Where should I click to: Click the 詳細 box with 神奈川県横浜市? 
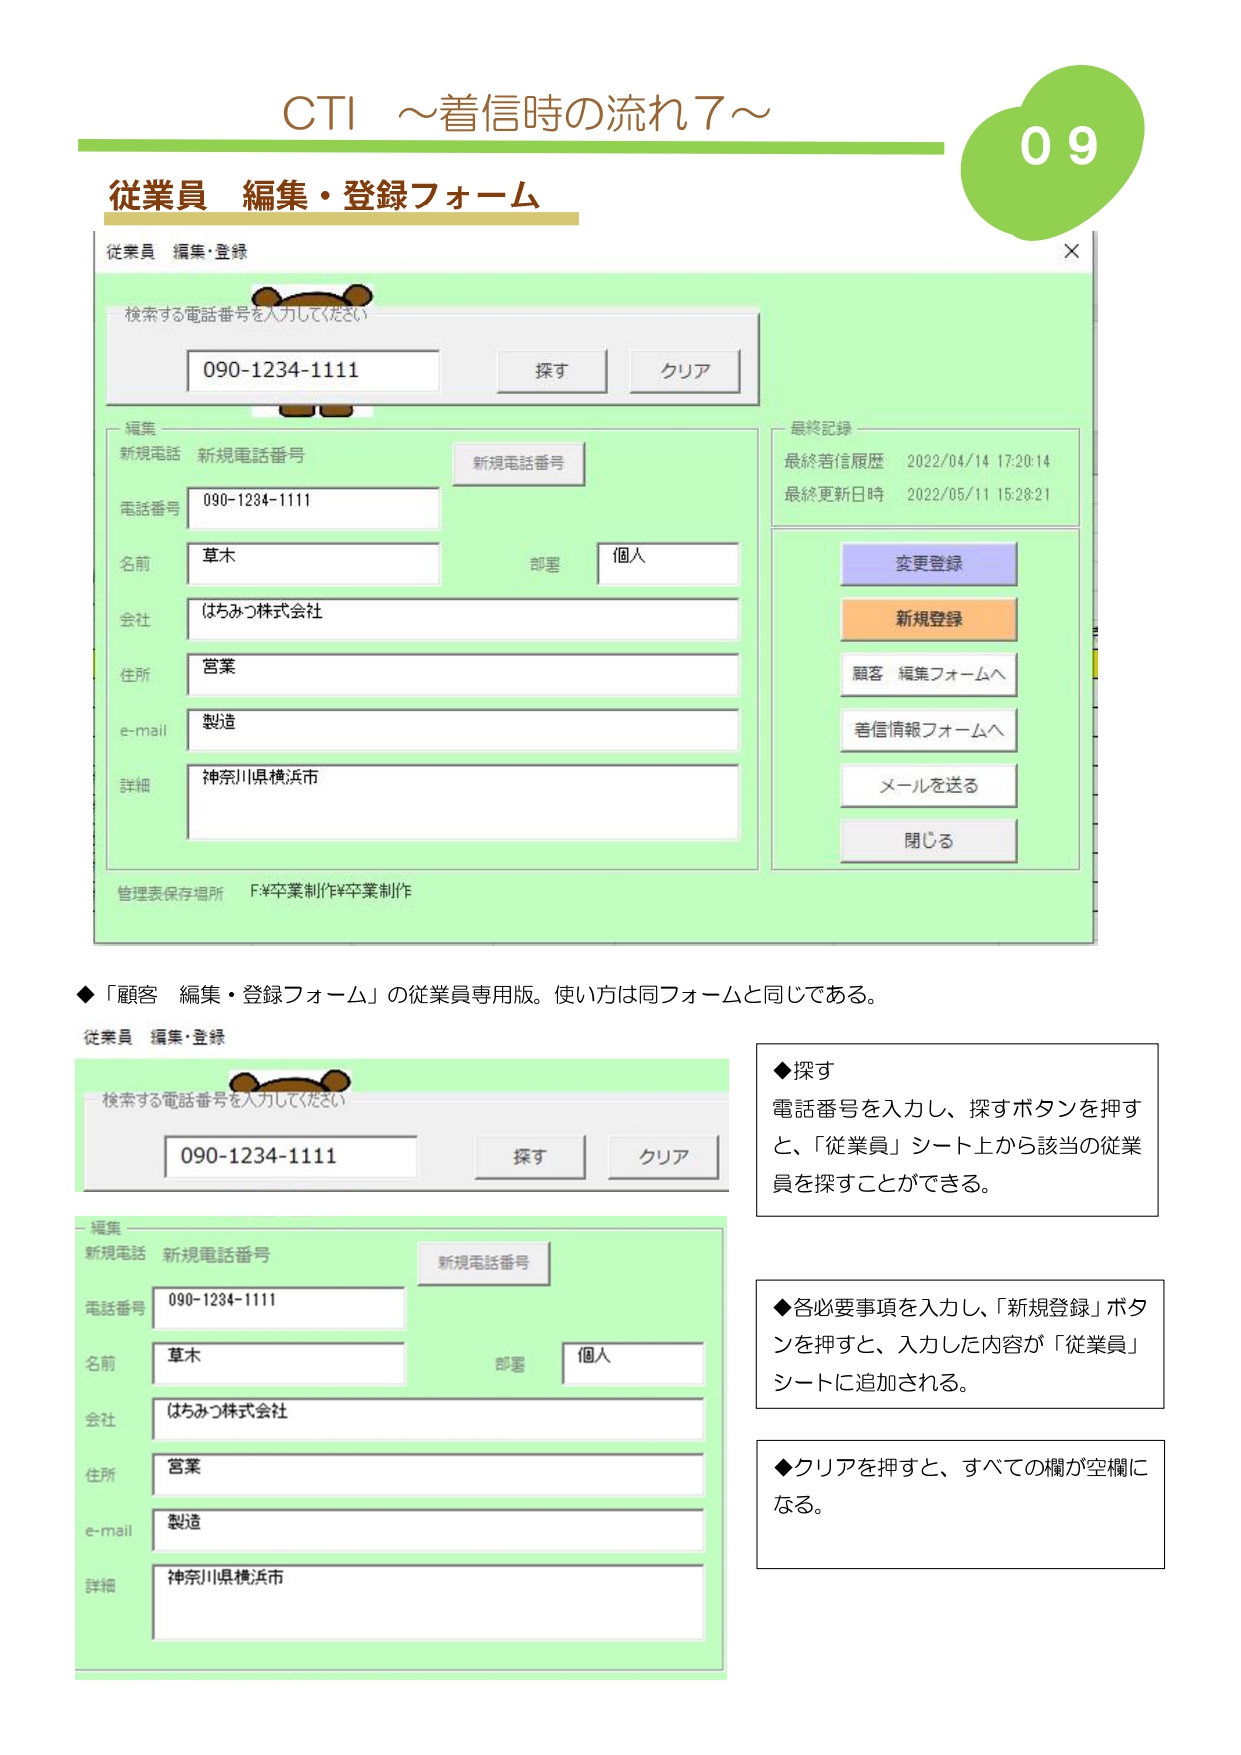462,802
